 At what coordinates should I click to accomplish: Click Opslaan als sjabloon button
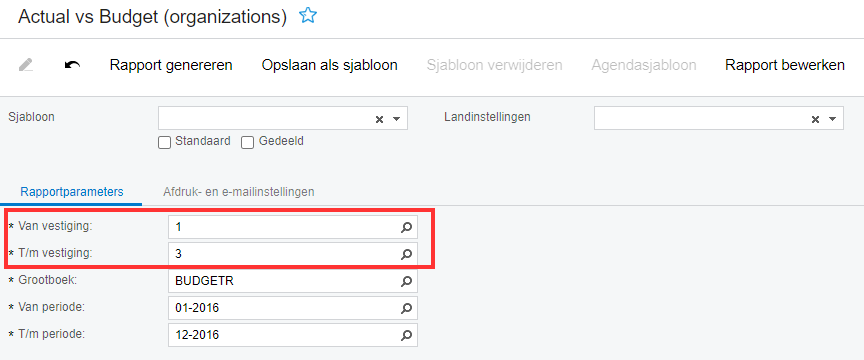pos(330,65)
